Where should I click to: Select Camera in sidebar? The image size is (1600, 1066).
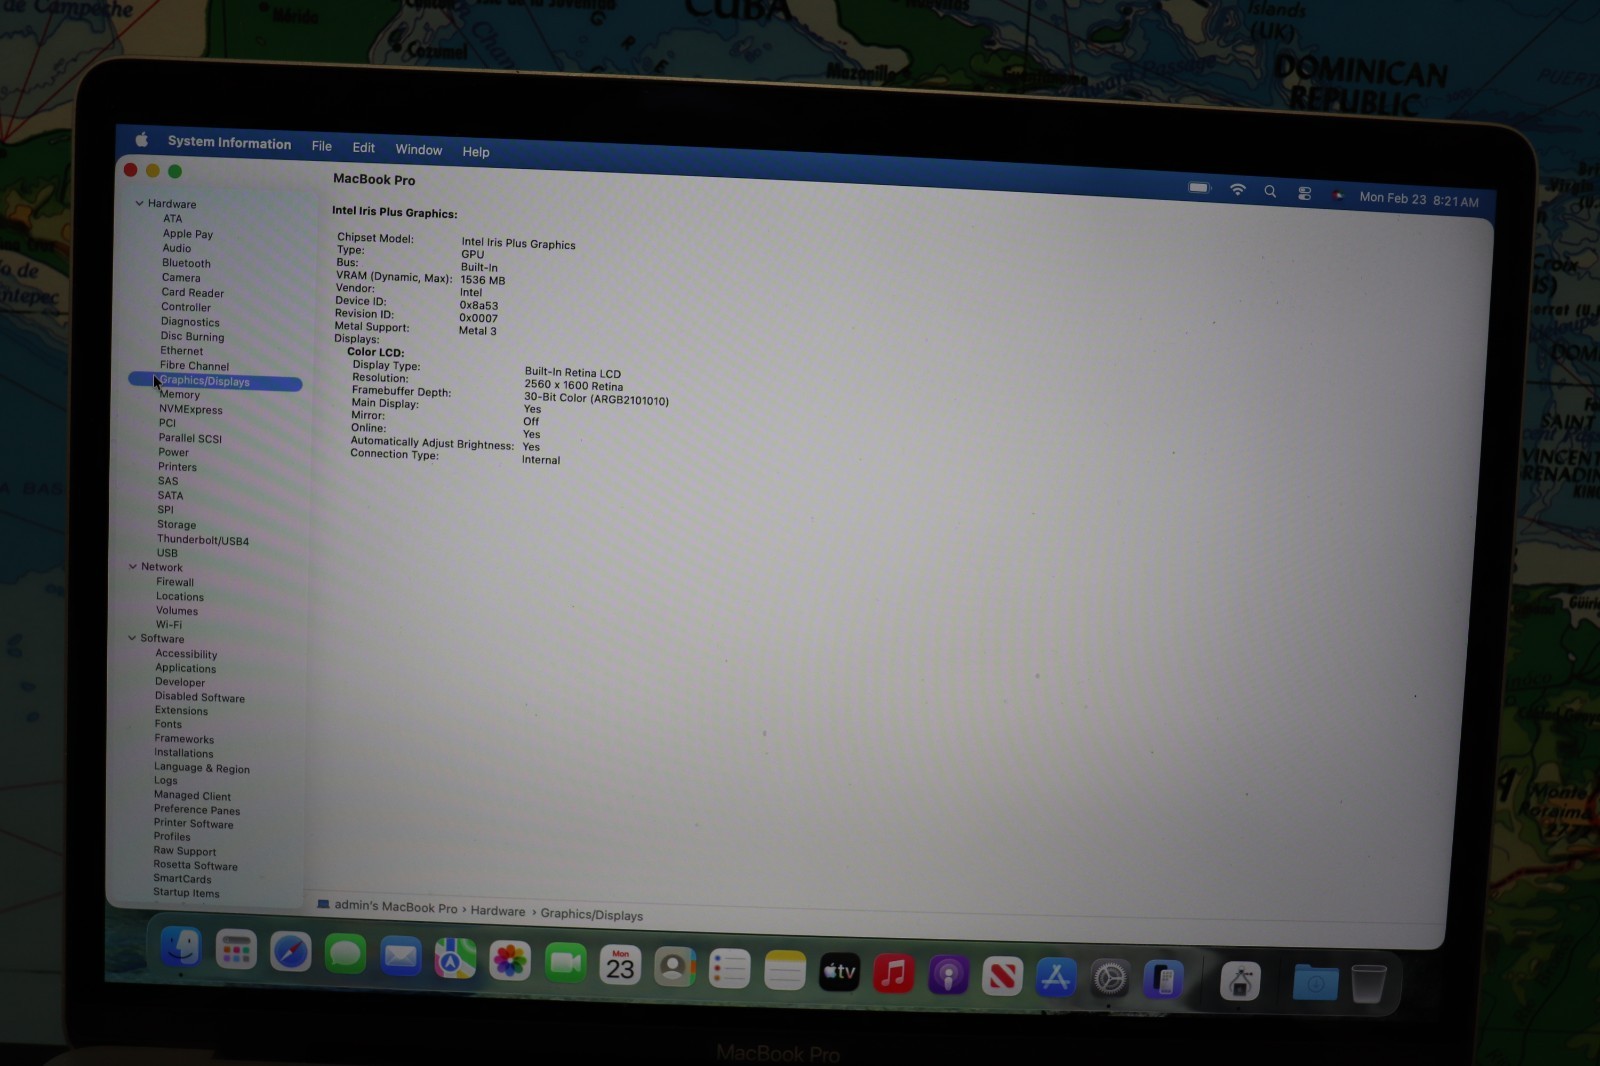(180, 277)
